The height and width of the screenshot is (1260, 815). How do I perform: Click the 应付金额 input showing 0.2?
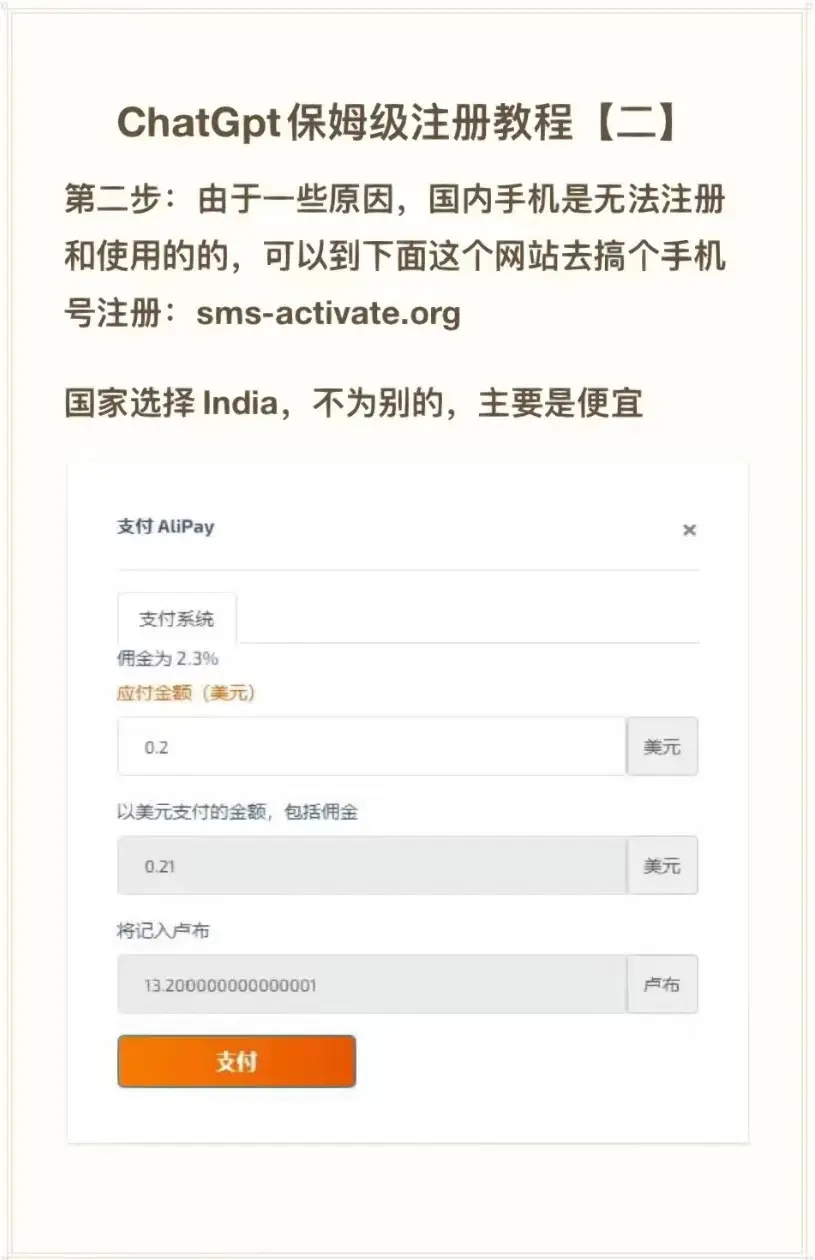tap(372, 746)
